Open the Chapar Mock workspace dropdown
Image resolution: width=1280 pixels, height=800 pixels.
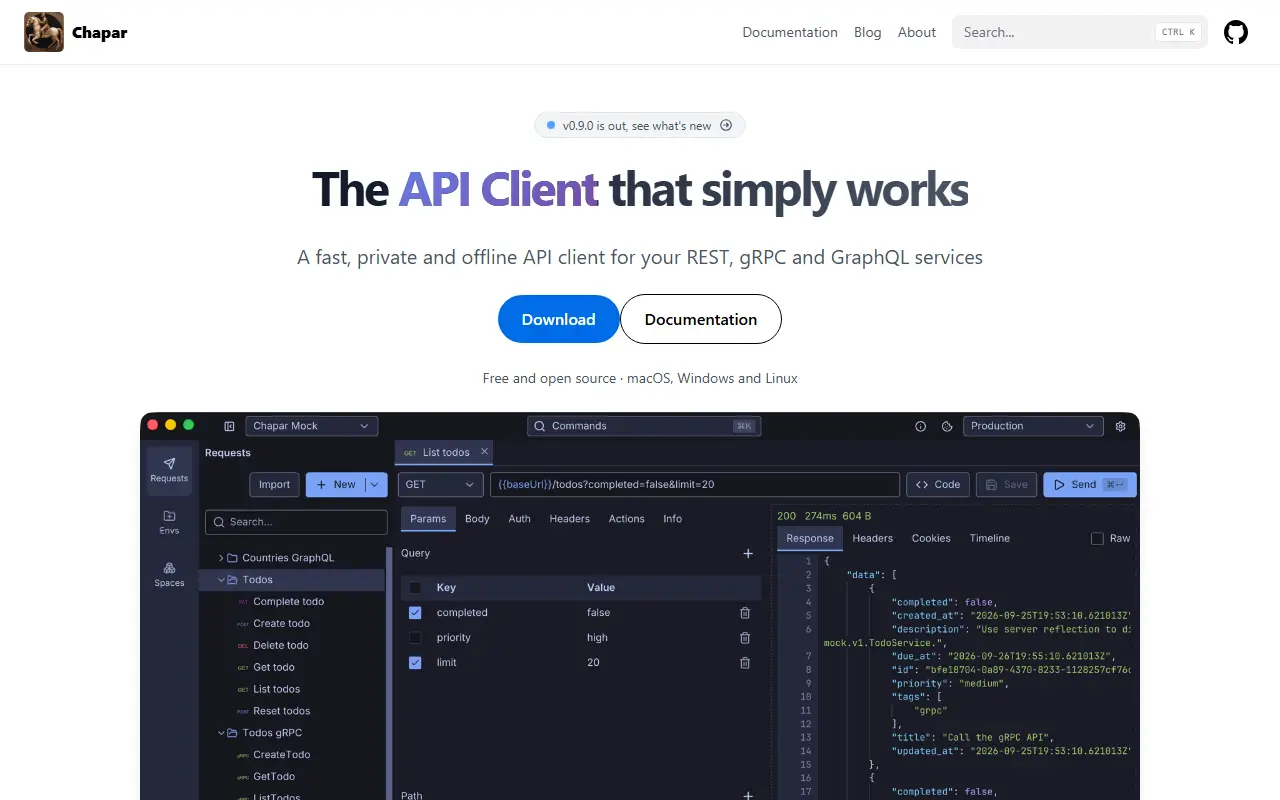pyautogui.click(x=311, y=426)
